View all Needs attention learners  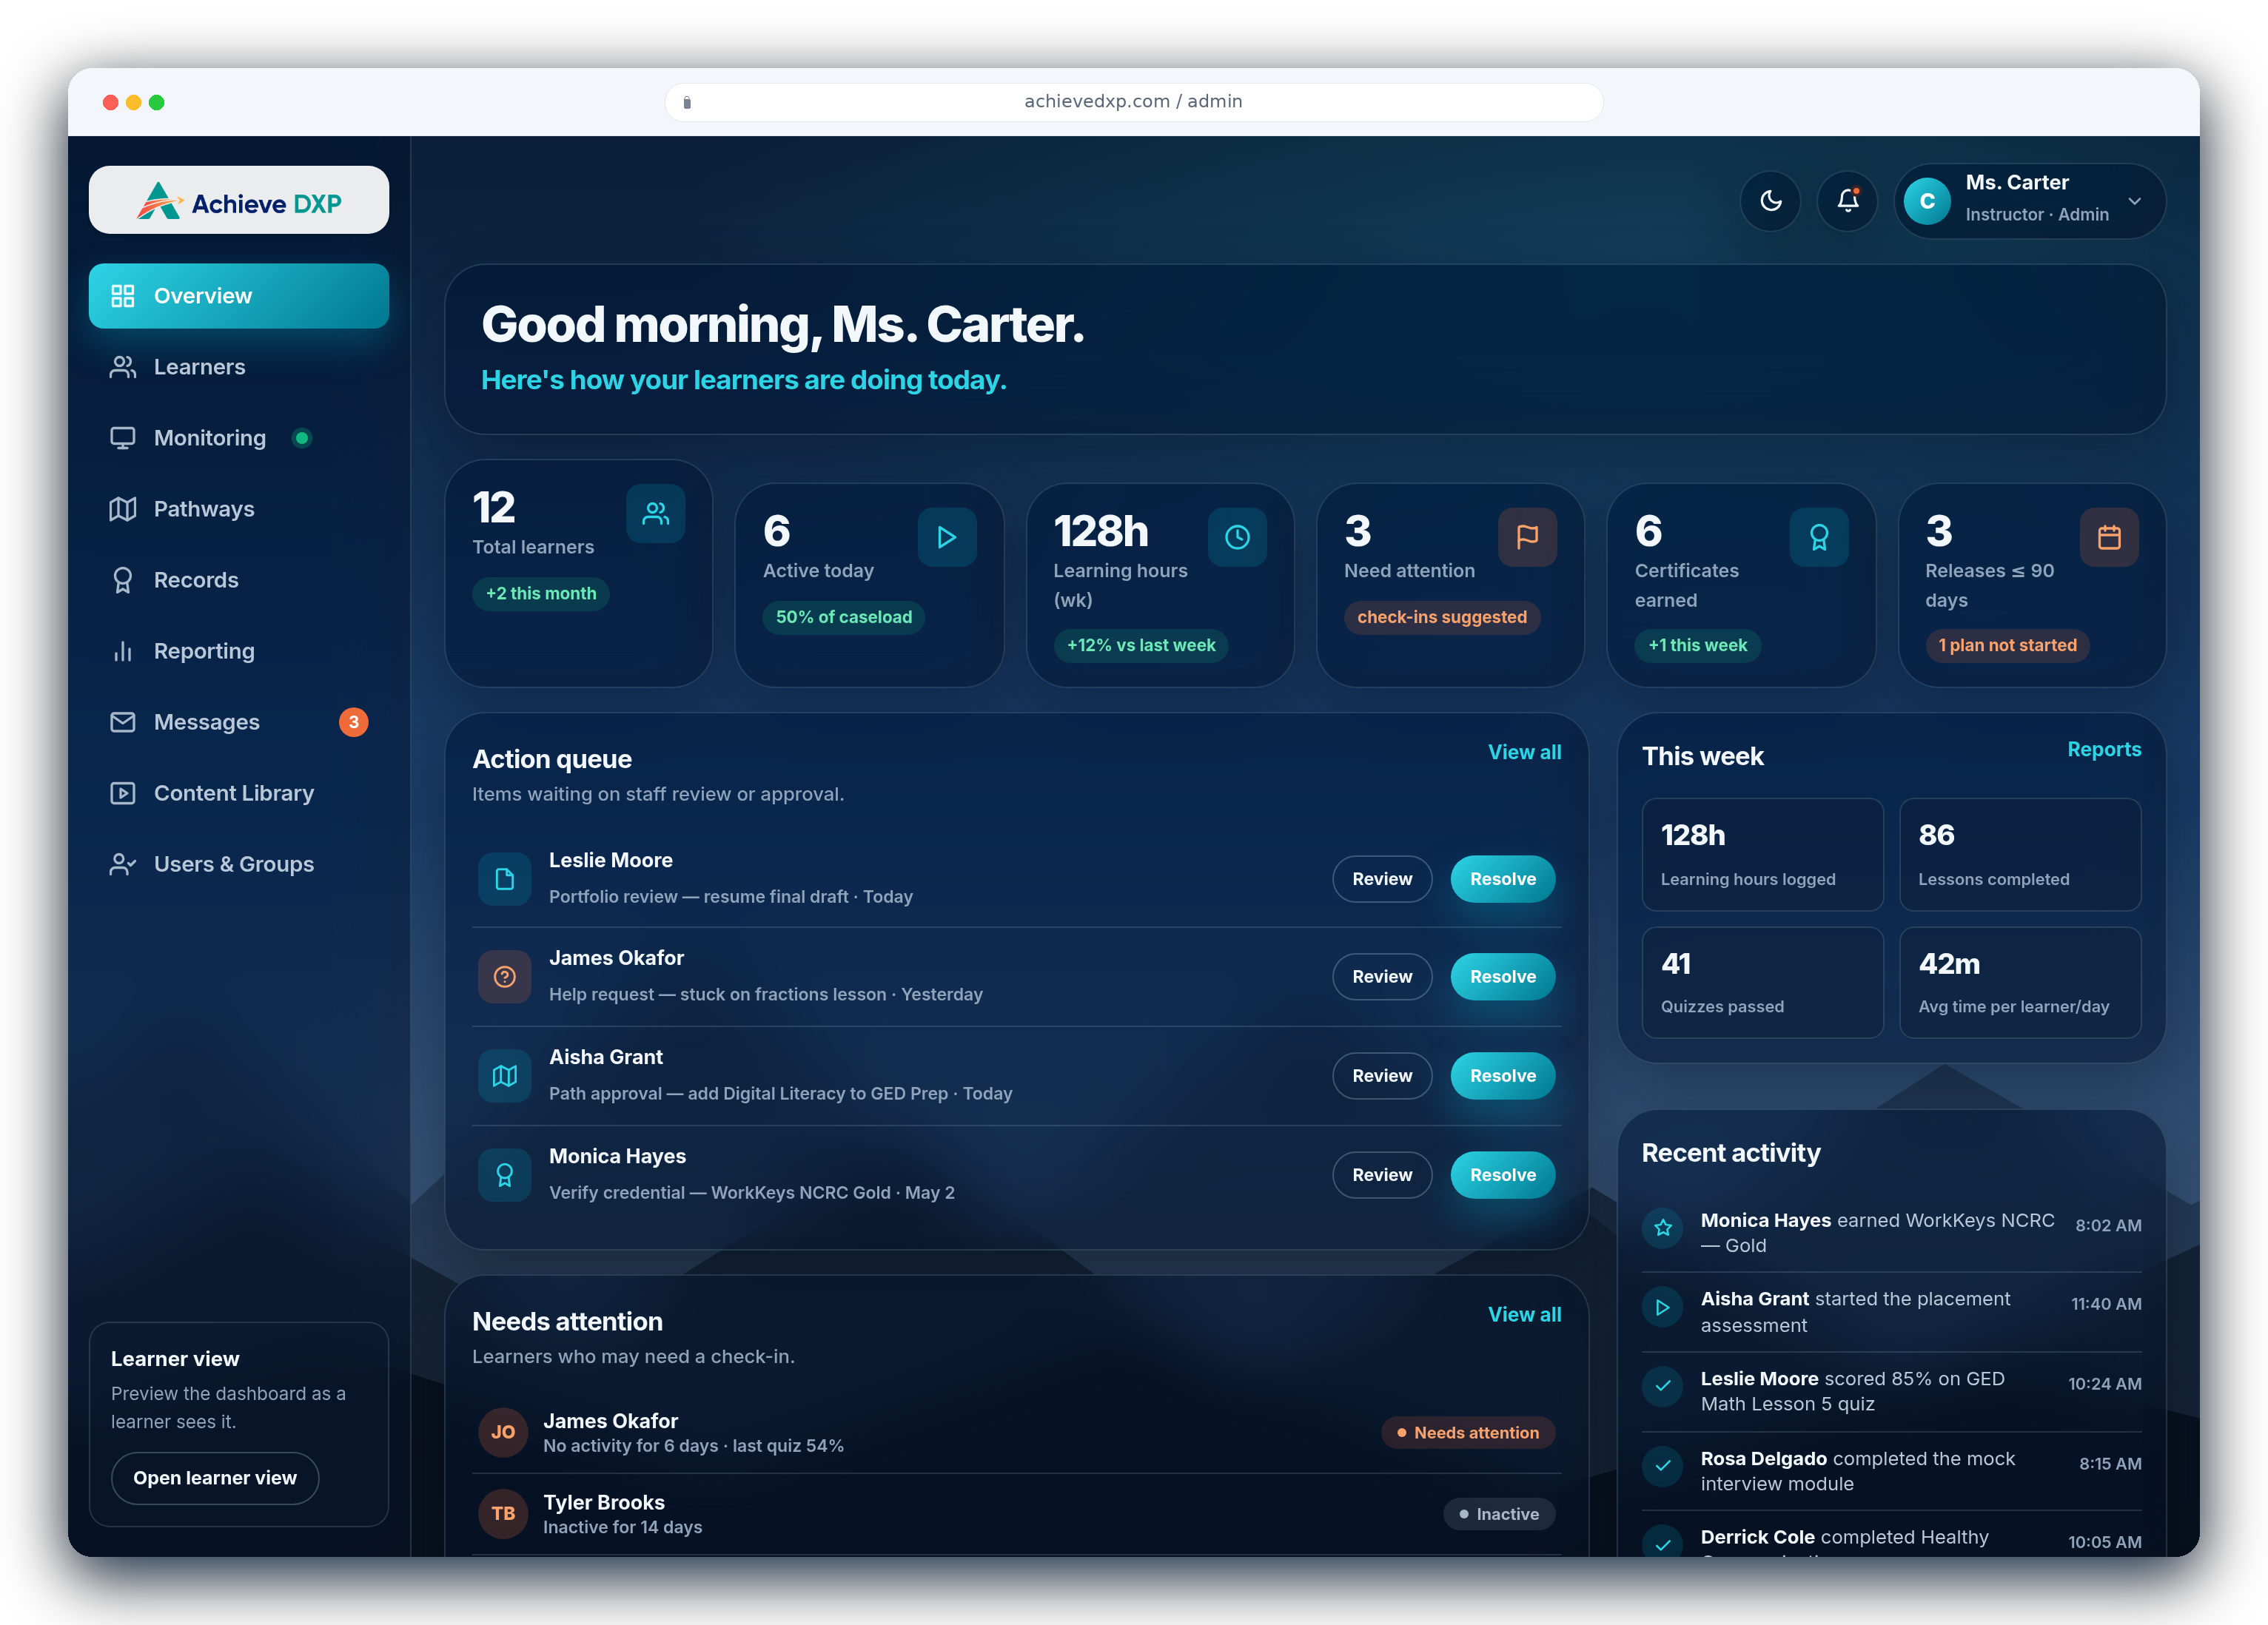point(1524,1314)
